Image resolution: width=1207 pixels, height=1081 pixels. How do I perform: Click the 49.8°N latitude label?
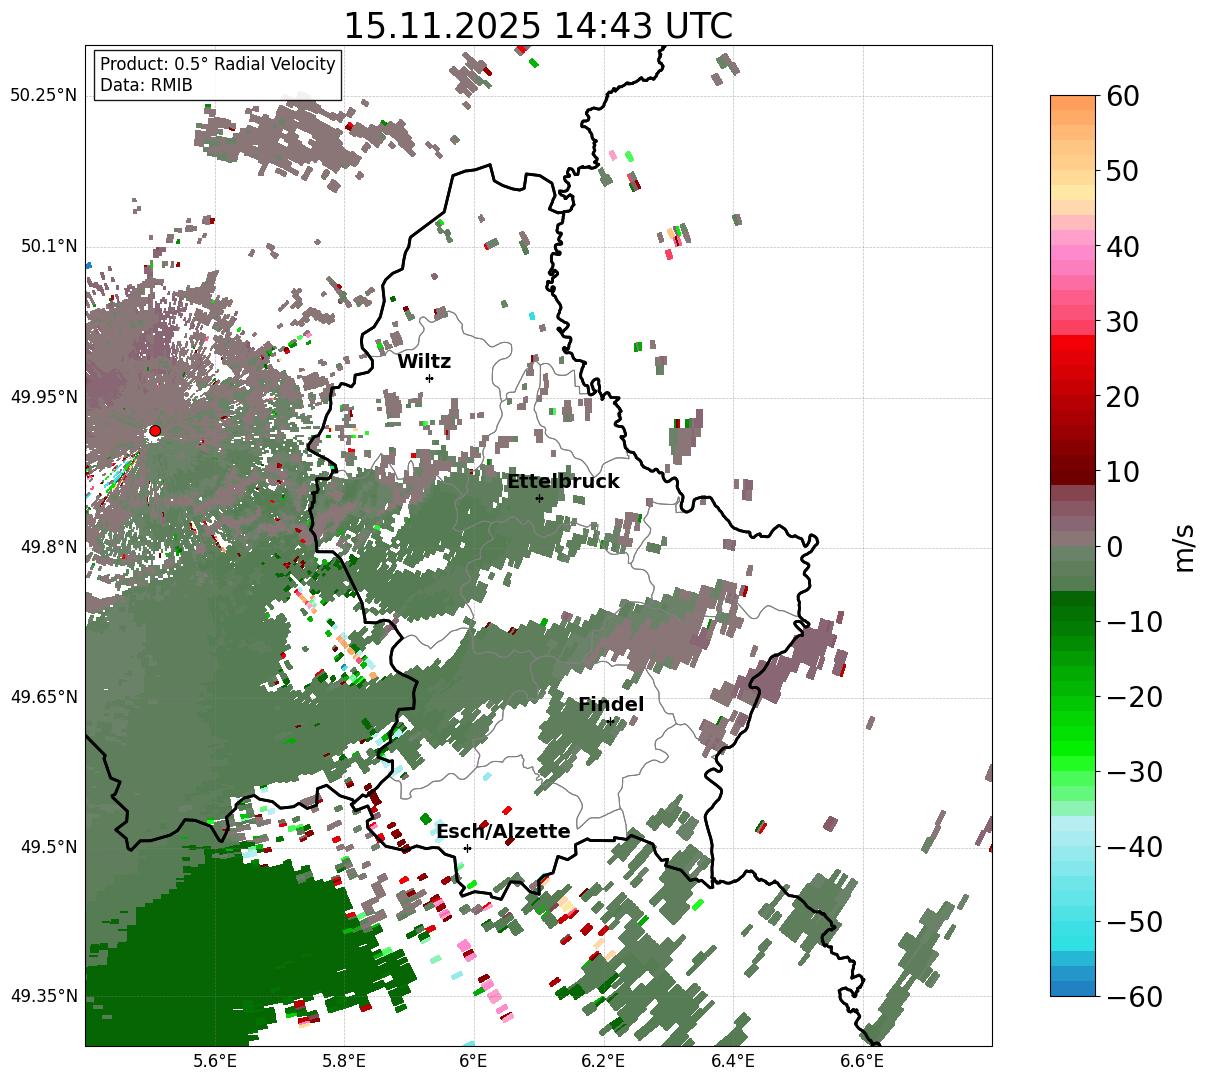coord(48,547)
